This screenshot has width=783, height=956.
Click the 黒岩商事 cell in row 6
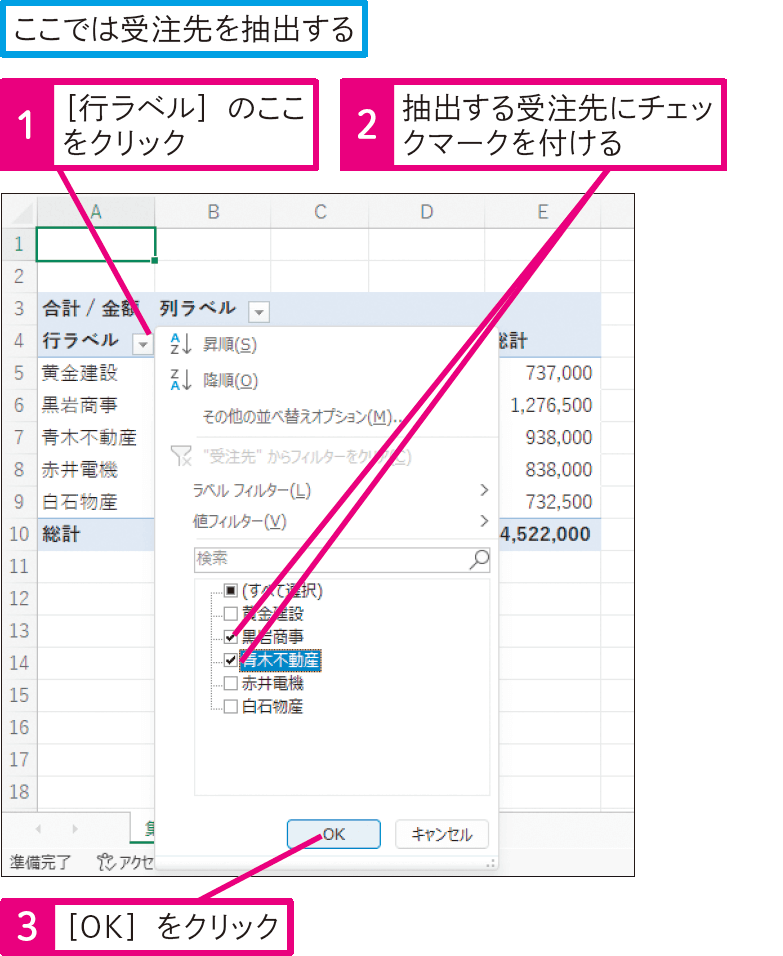click(96, 405)
